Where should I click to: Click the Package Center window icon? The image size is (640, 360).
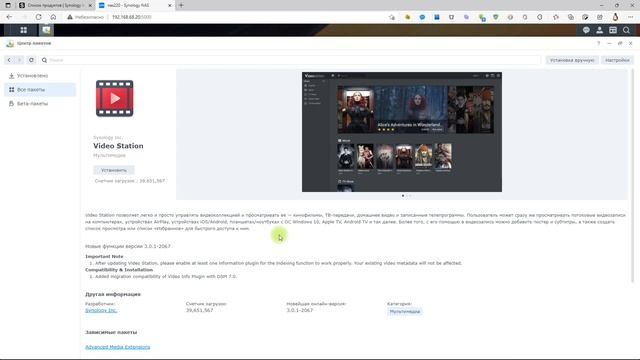coord(10,43)
